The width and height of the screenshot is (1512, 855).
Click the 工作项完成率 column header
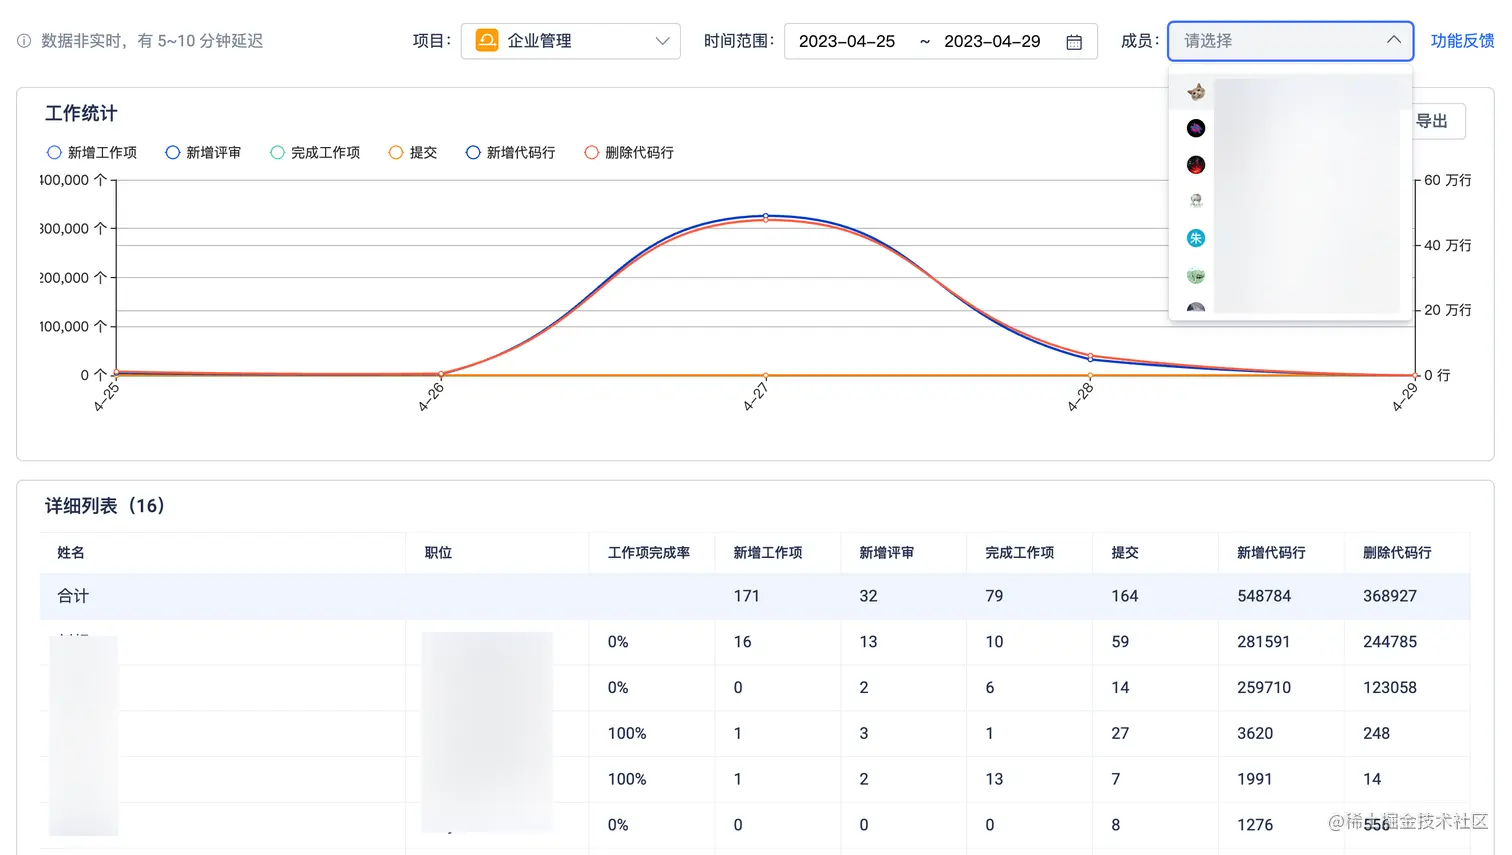[649, 553]
